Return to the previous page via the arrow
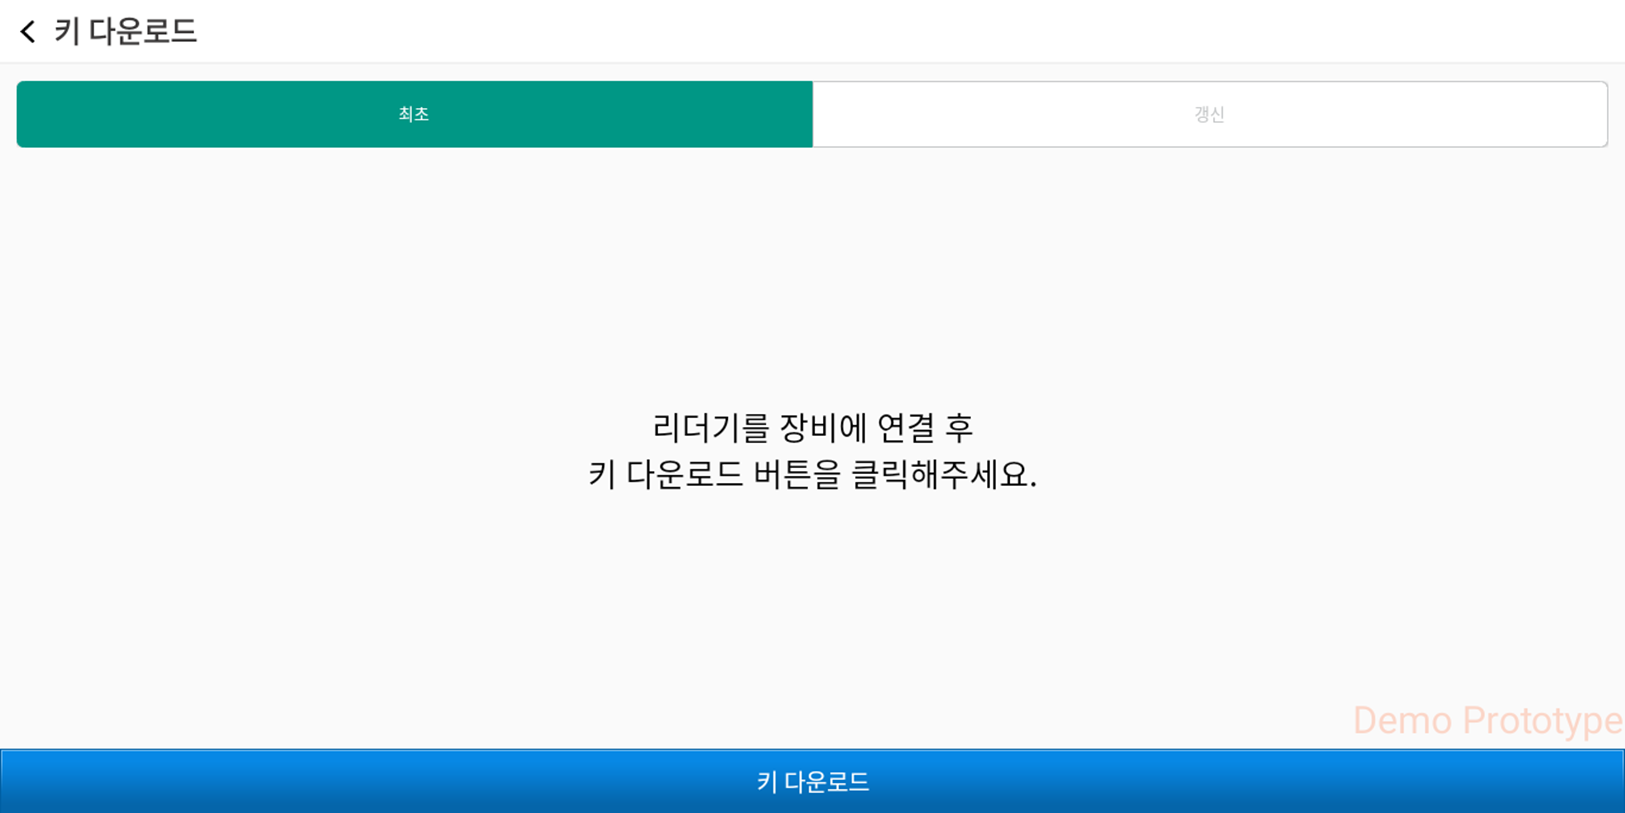 pyautogui.click(x=28, y=32)
